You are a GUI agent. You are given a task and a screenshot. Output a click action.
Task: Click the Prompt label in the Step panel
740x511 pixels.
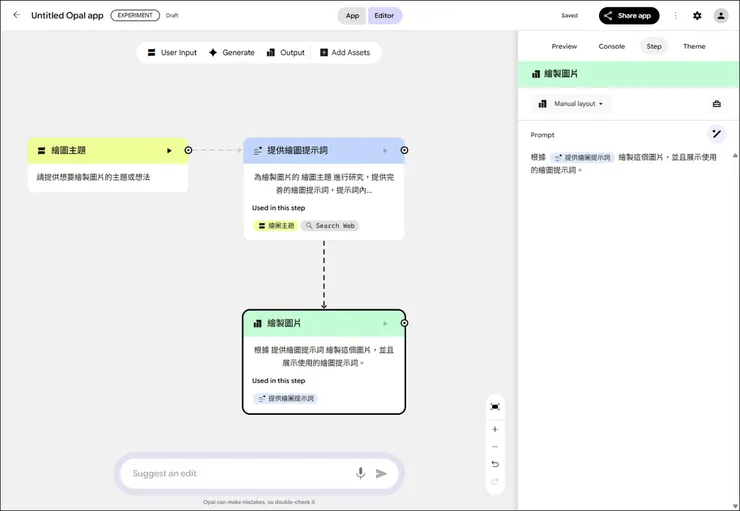(x=542, y=135)
